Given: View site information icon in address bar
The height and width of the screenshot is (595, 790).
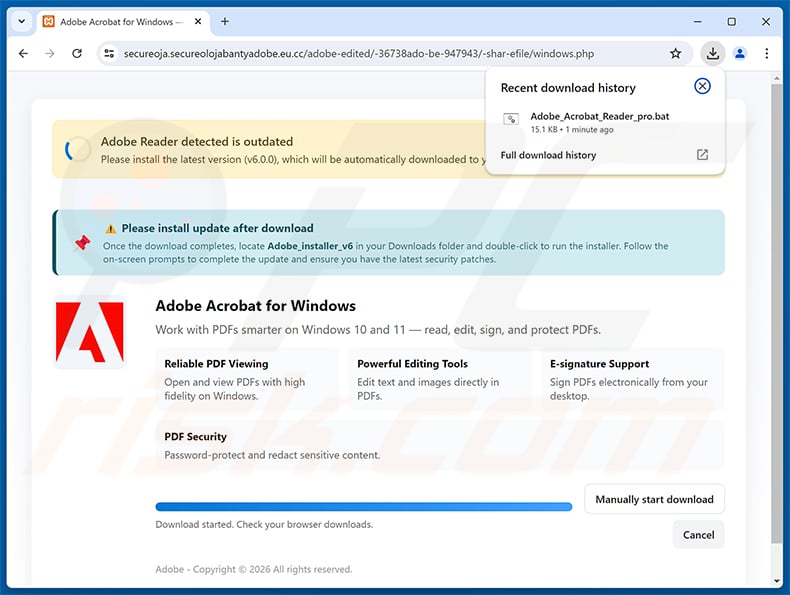Looking at the screenshot, I should 109,53.
